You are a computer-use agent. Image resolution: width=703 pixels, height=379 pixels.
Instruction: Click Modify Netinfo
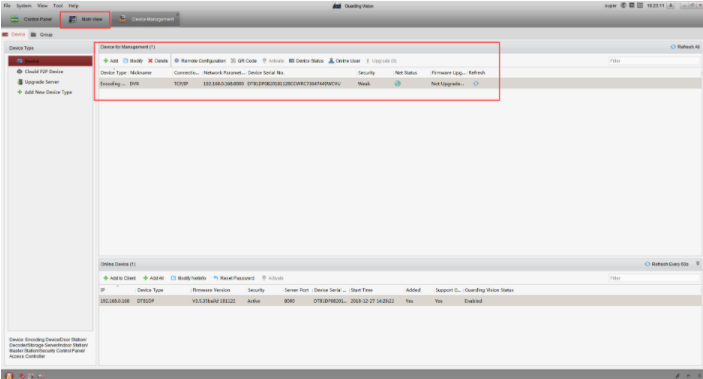pyautogui.click(x=188, y=278)
